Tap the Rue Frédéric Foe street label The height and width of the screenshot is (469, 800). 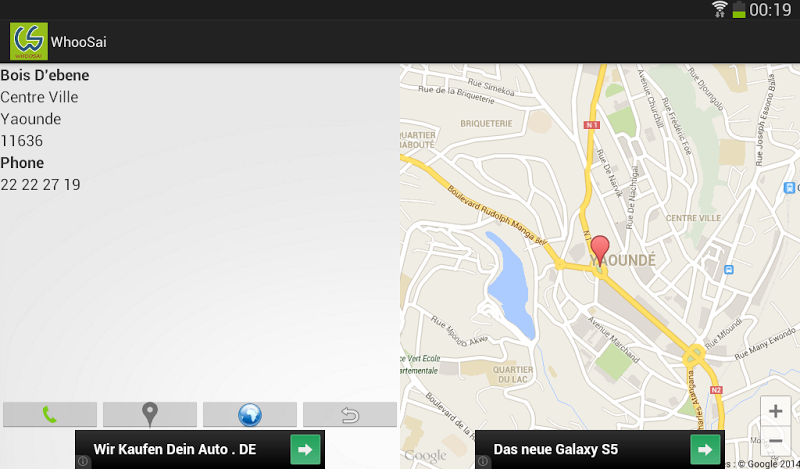[677, 126]
